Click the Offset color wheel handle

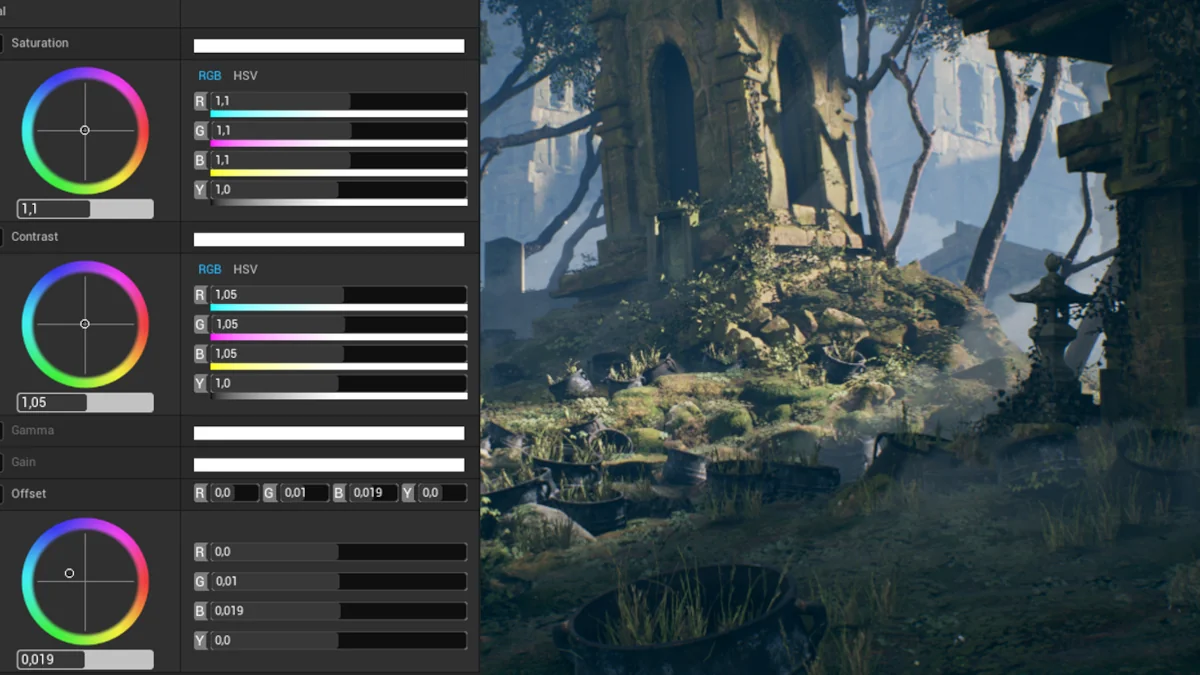[x=69, y=573]
